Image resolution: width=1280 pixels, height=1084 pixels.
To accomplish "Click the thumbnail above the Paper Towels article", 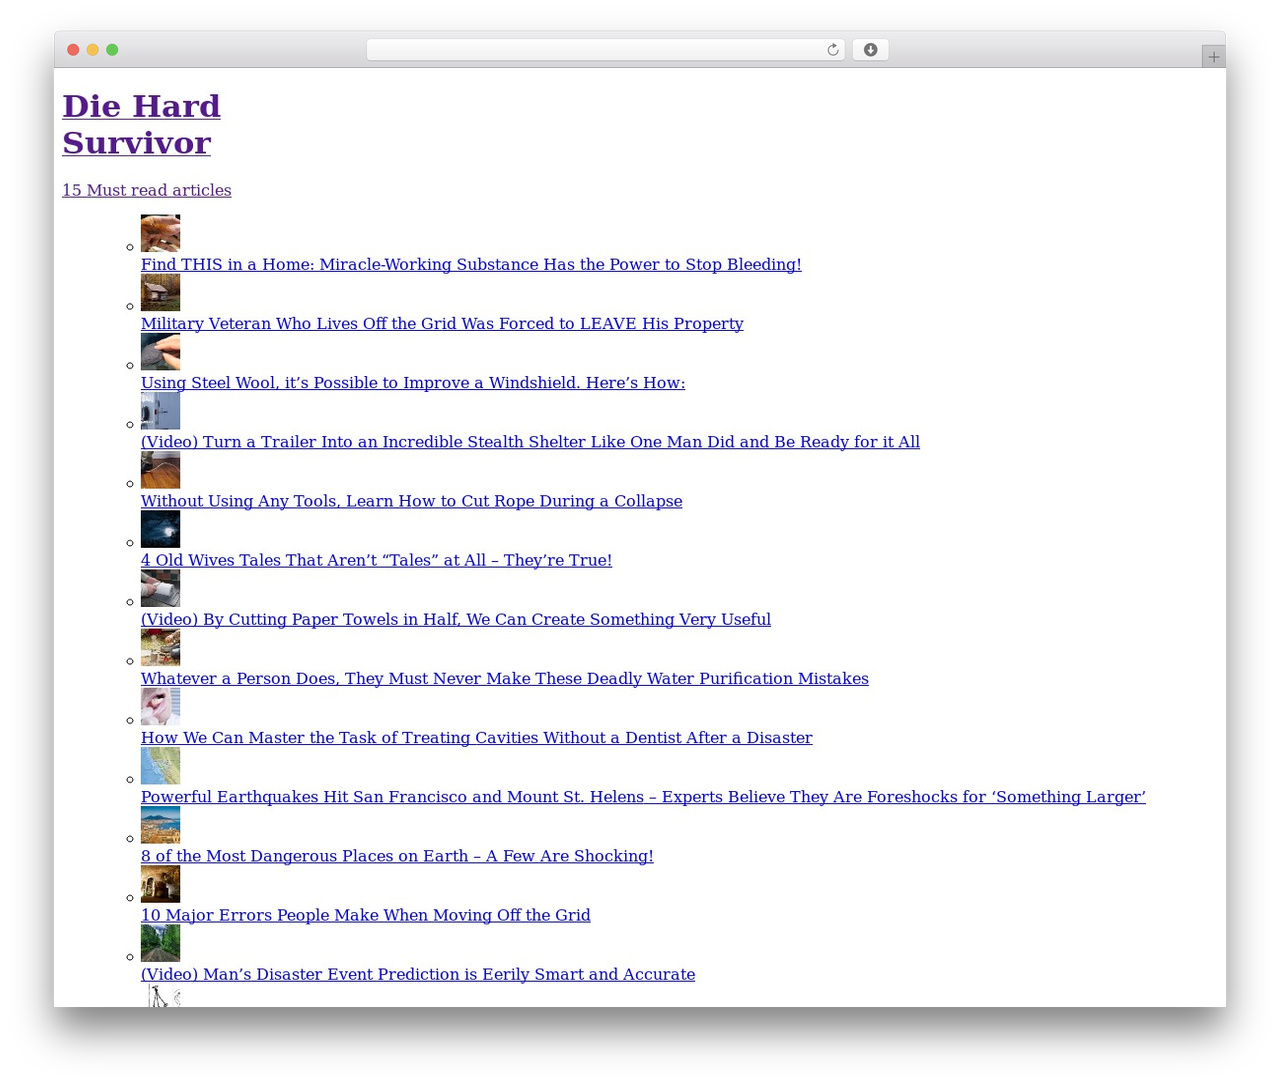I will coord(160,587).
